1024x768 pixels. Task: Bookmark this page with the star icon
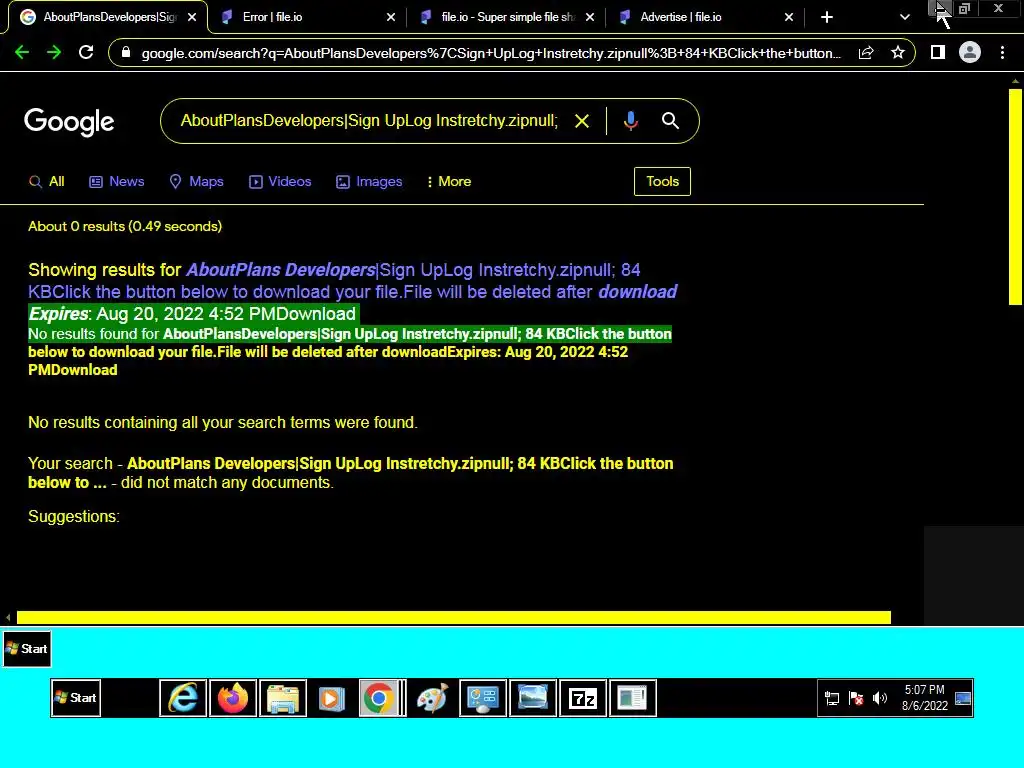click(898, 53)
